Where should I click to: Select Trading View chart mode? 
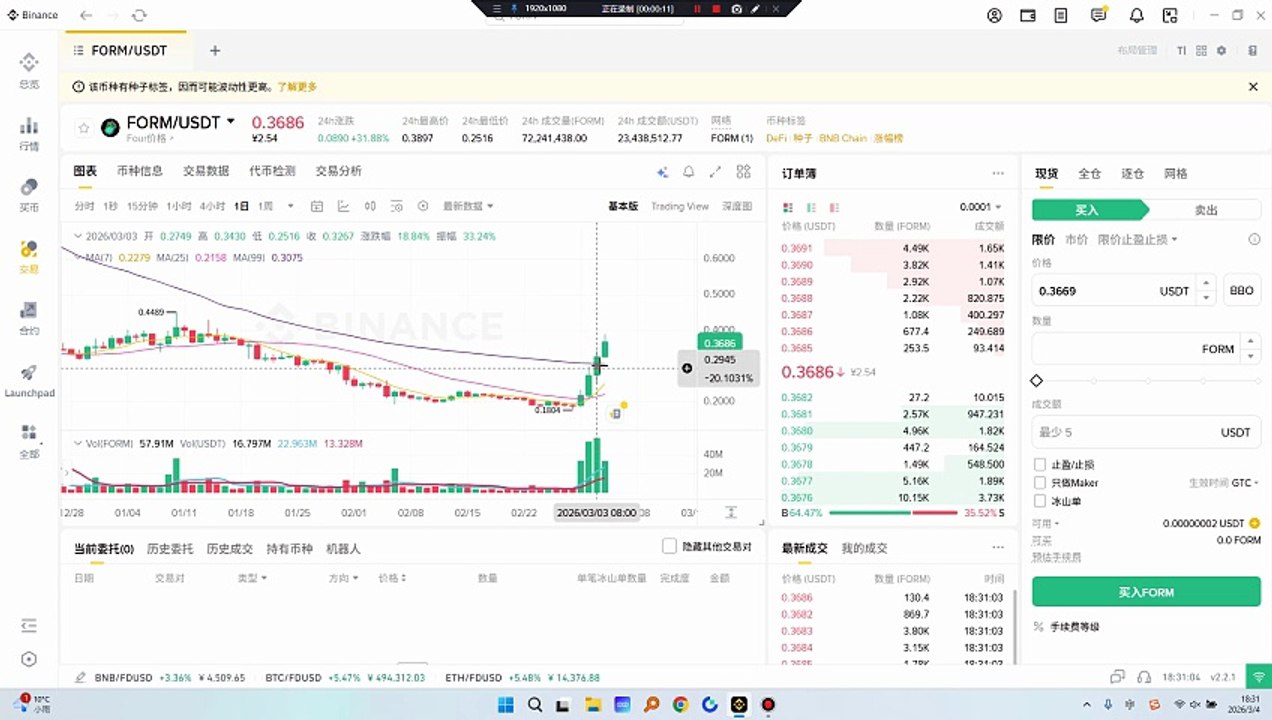click(x=679, y=206)
